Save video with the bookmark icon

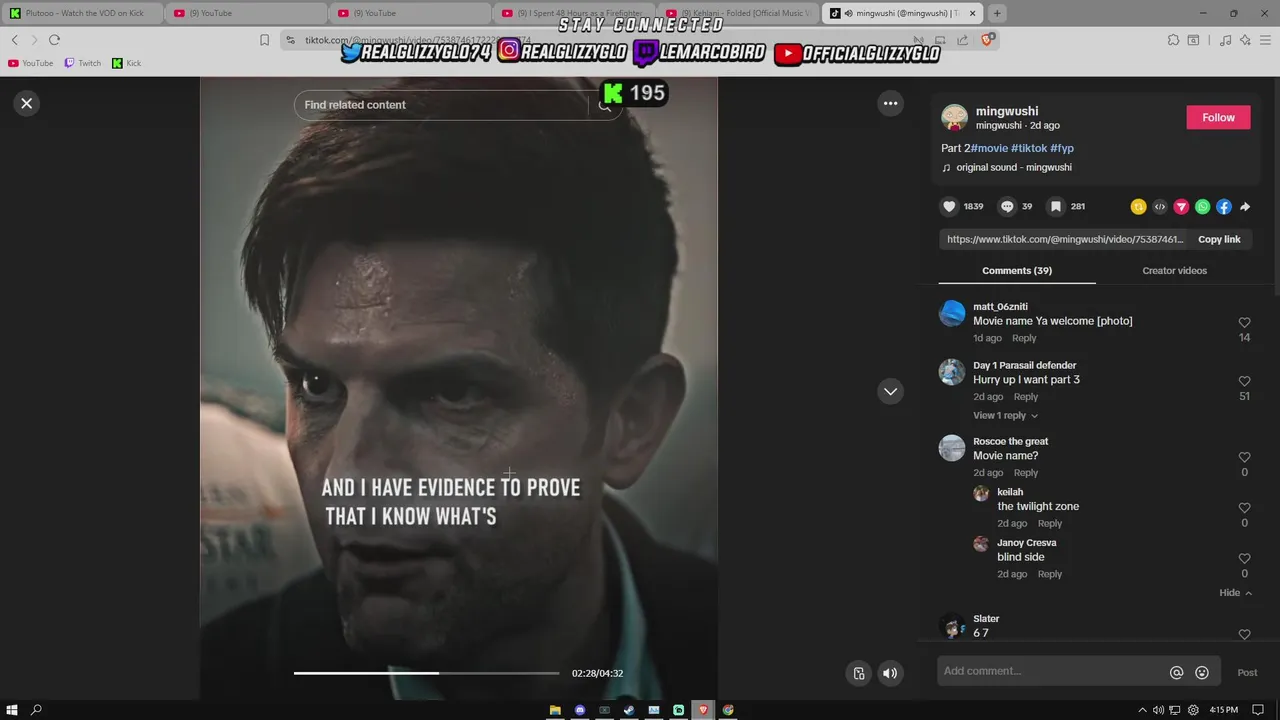1056,206
